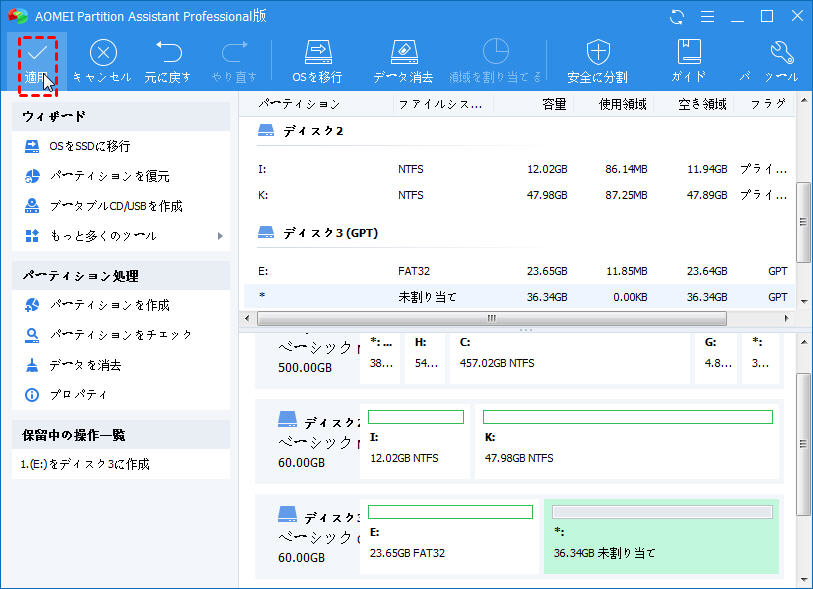
Task: Click partition list scroll-right arrow
Action: coord(787,318)
